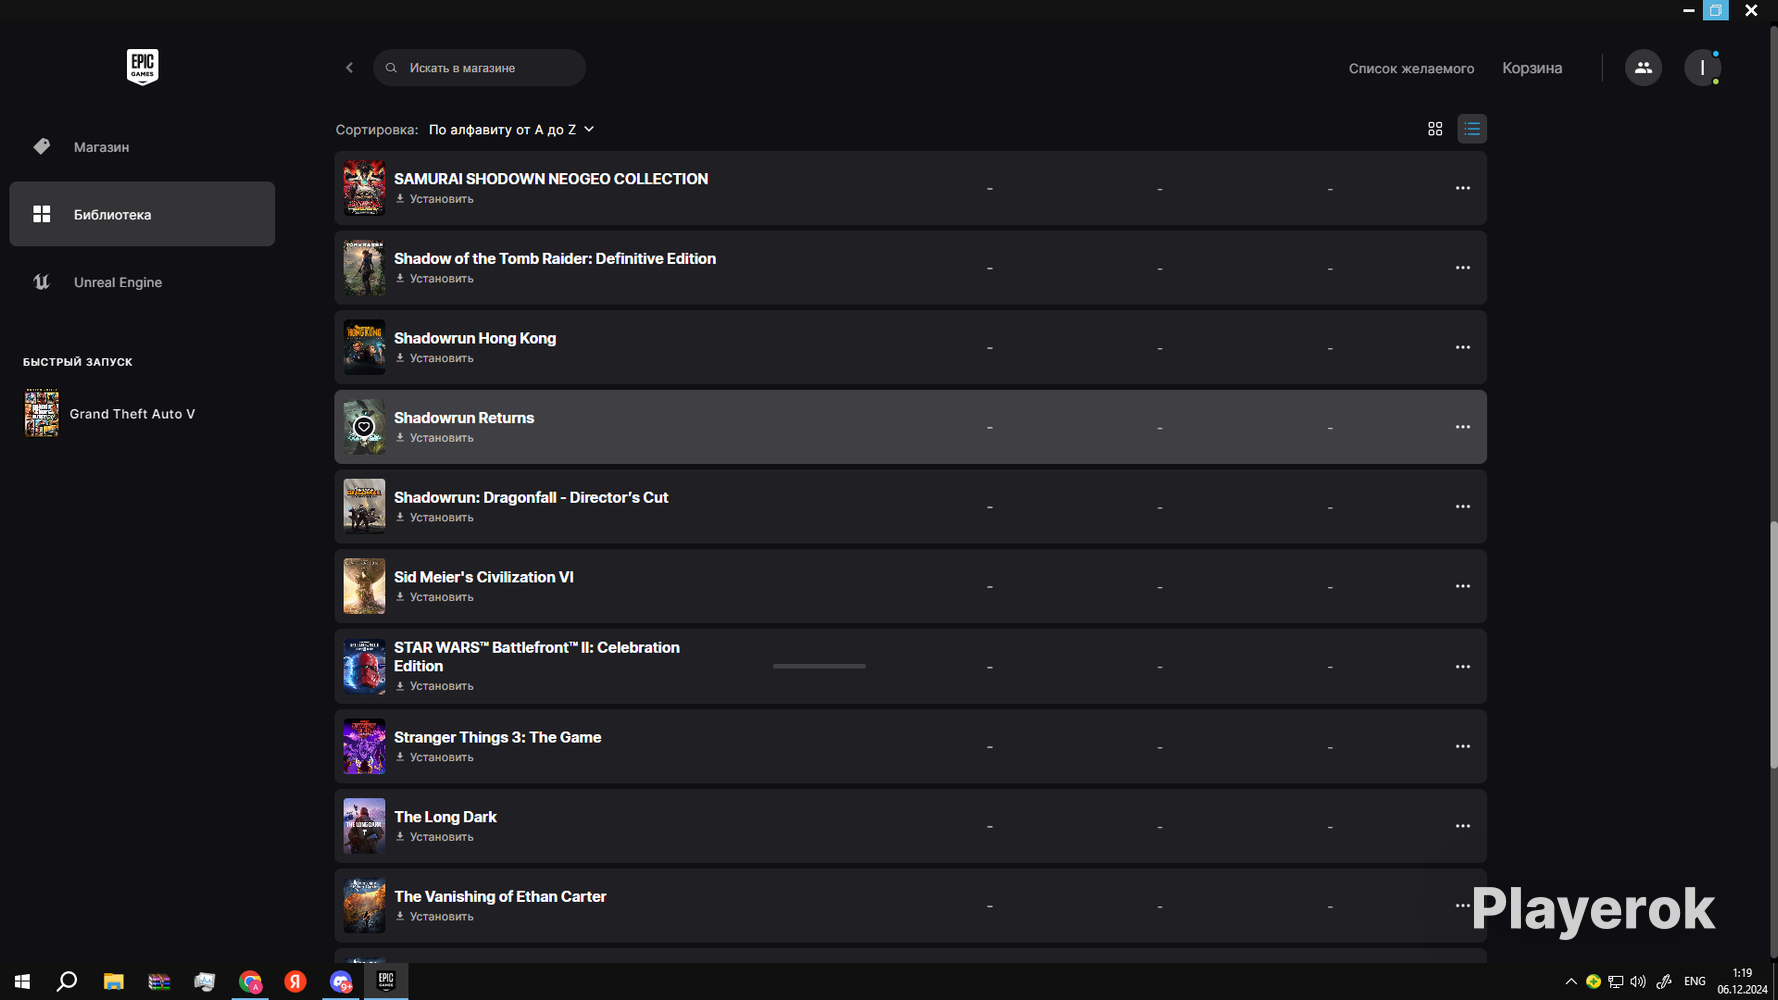Image resolution: width=1778 pixels, height=1000 pixels.
Task: Open Yandex browser from the taskbar
Action: 295,981
